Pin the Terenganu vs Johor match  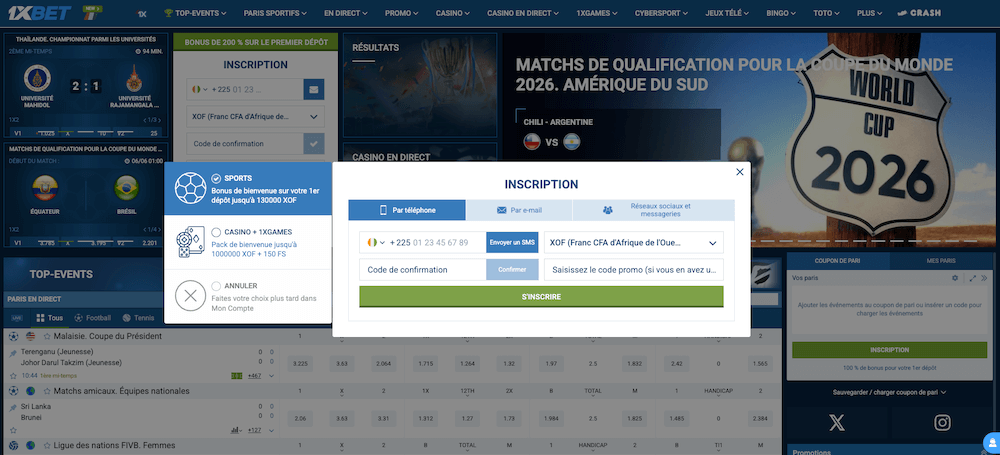click(13, 353)
